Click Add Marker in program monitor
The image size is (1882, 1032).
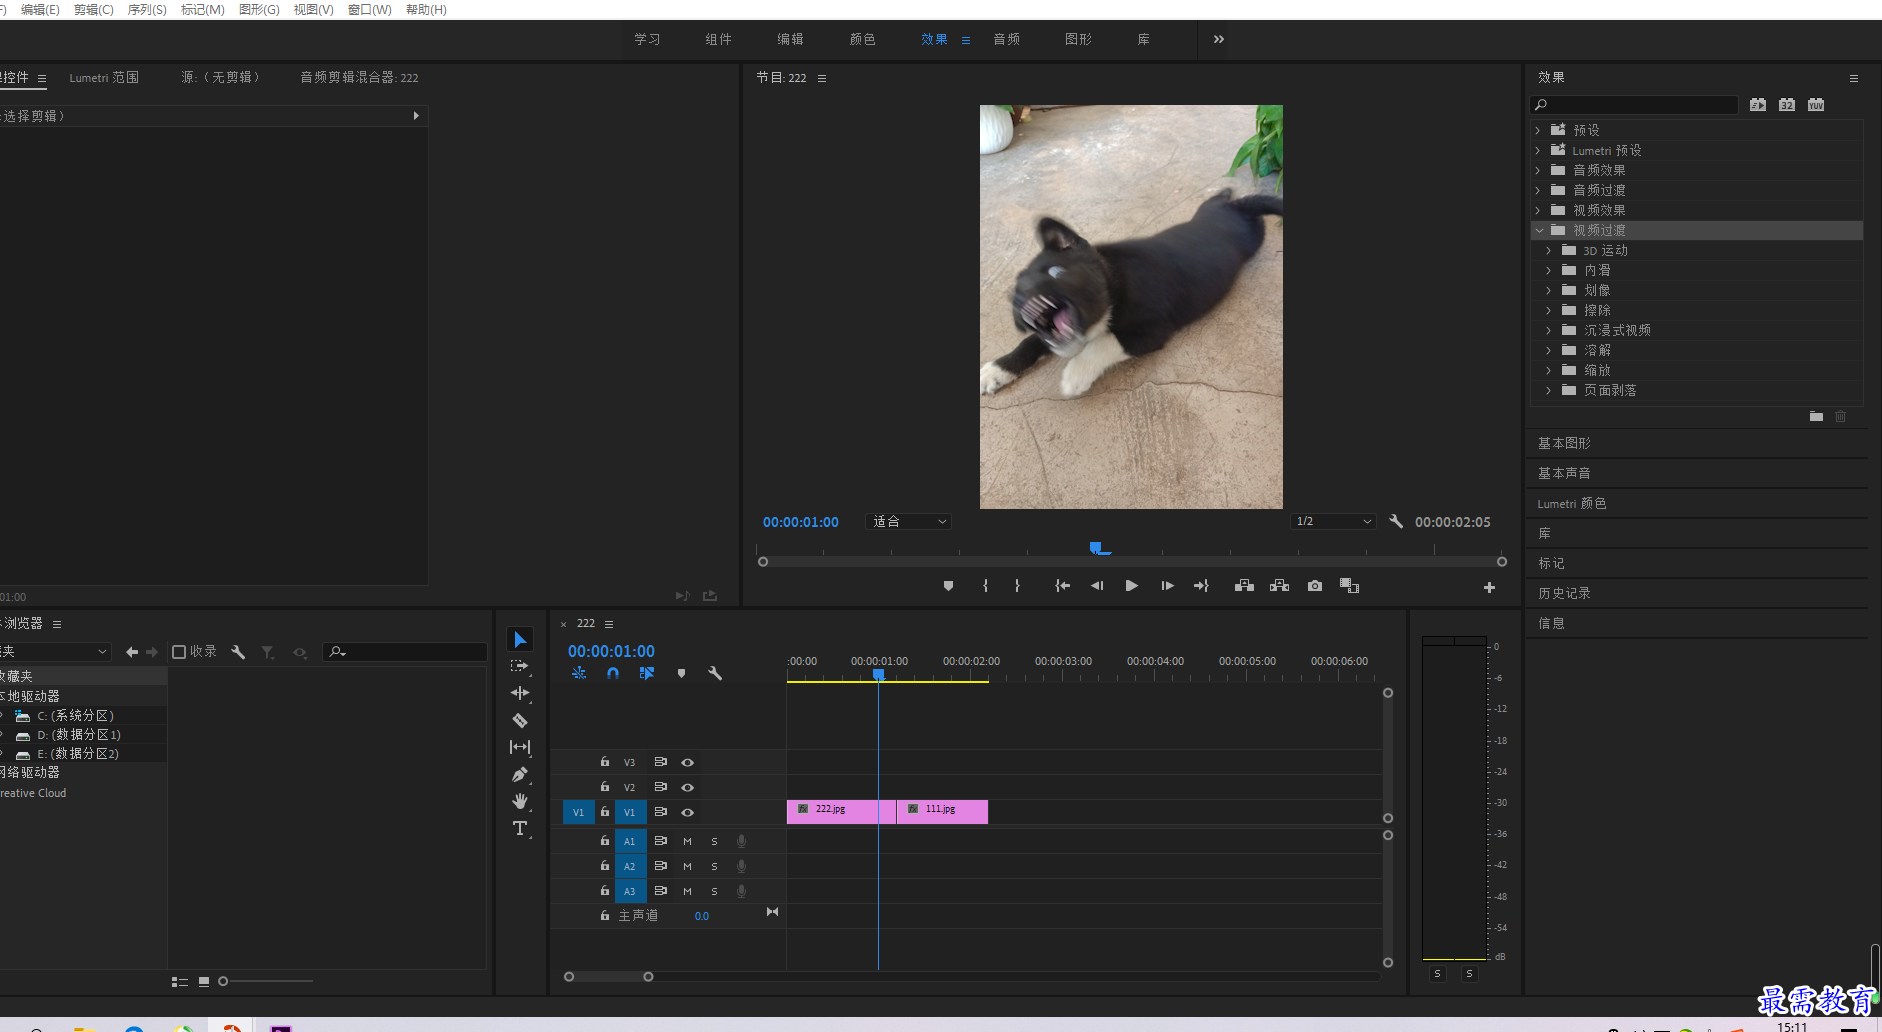pos(948,586)
